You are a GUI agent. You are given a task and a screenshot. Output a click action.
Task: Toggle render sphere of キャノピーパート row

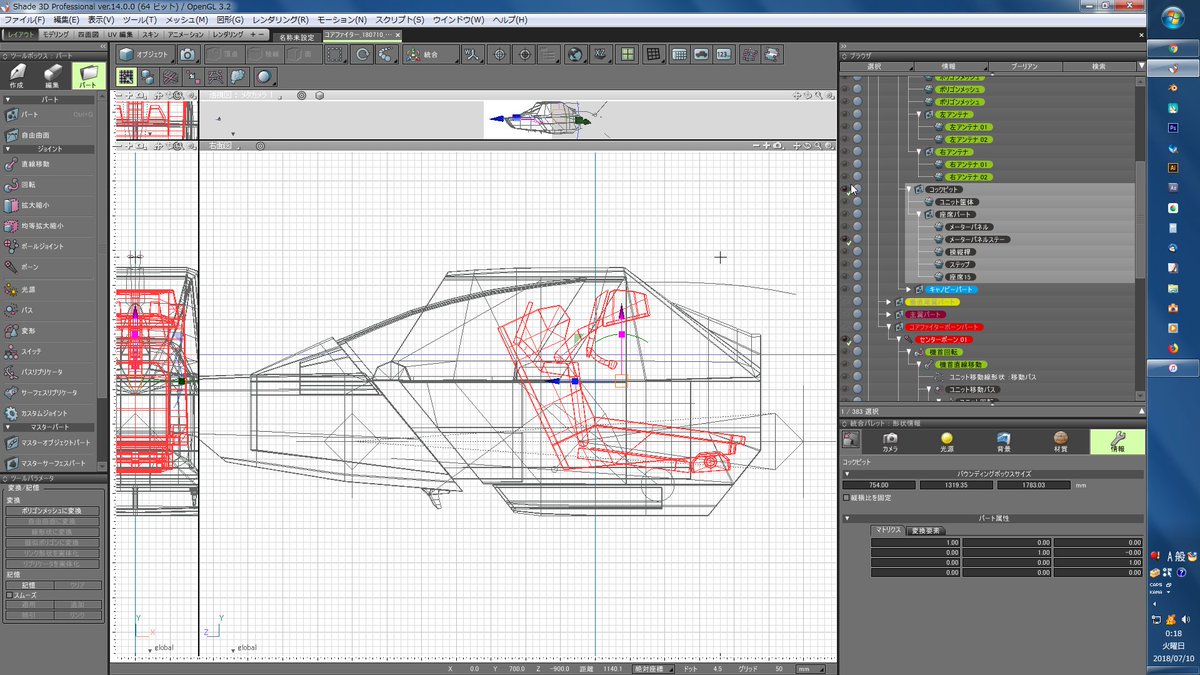(x=857, y=289)
